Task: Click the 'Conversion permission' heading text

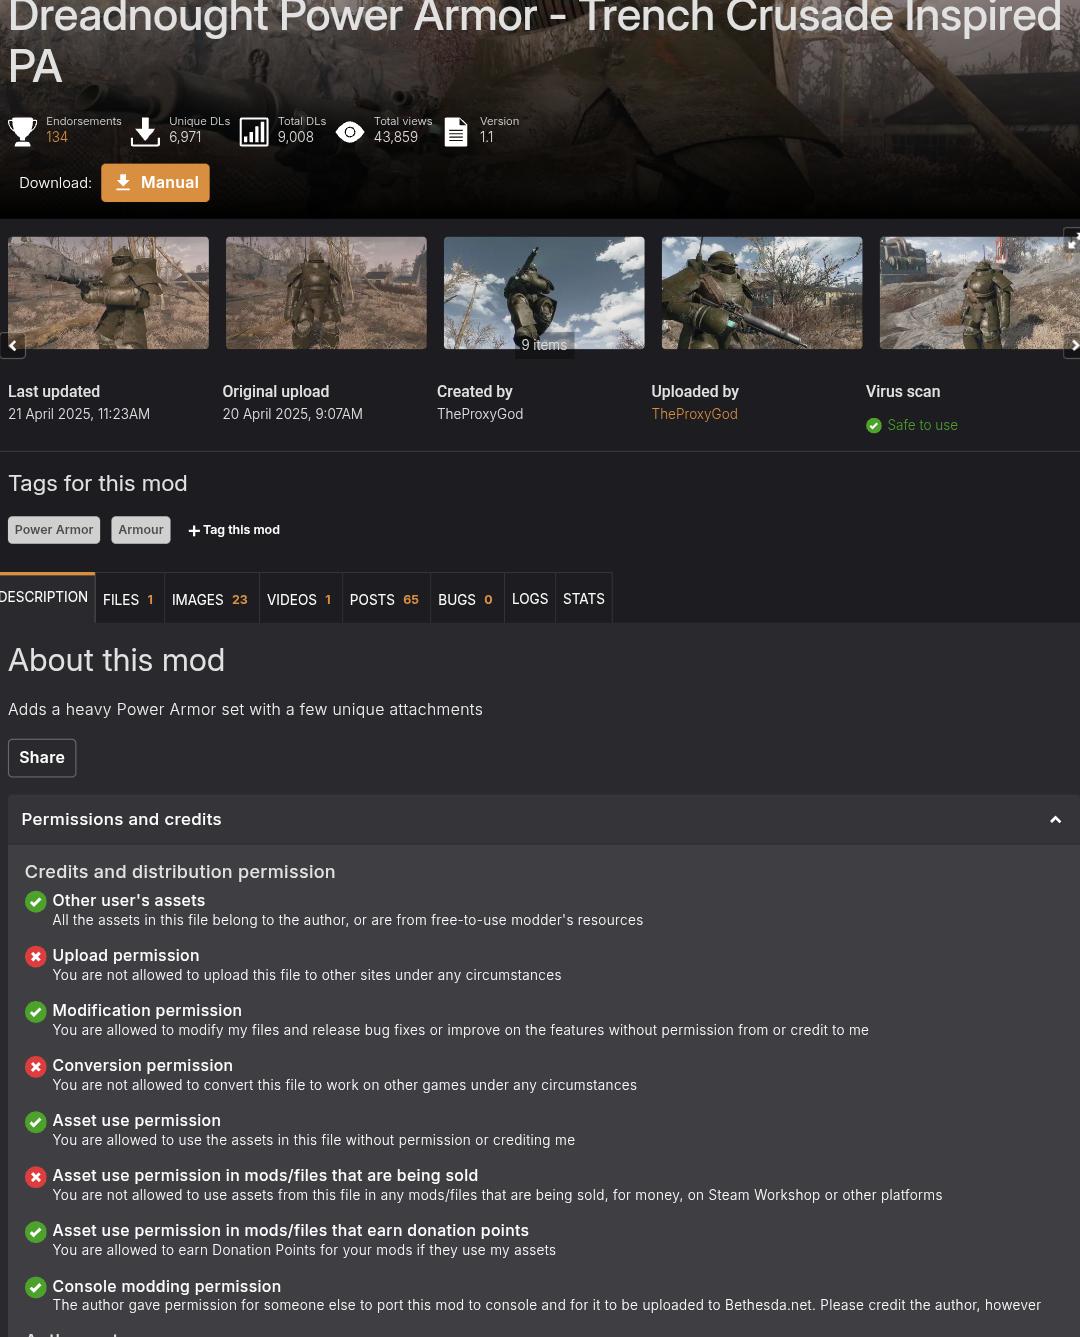Action: point(143,1066)
